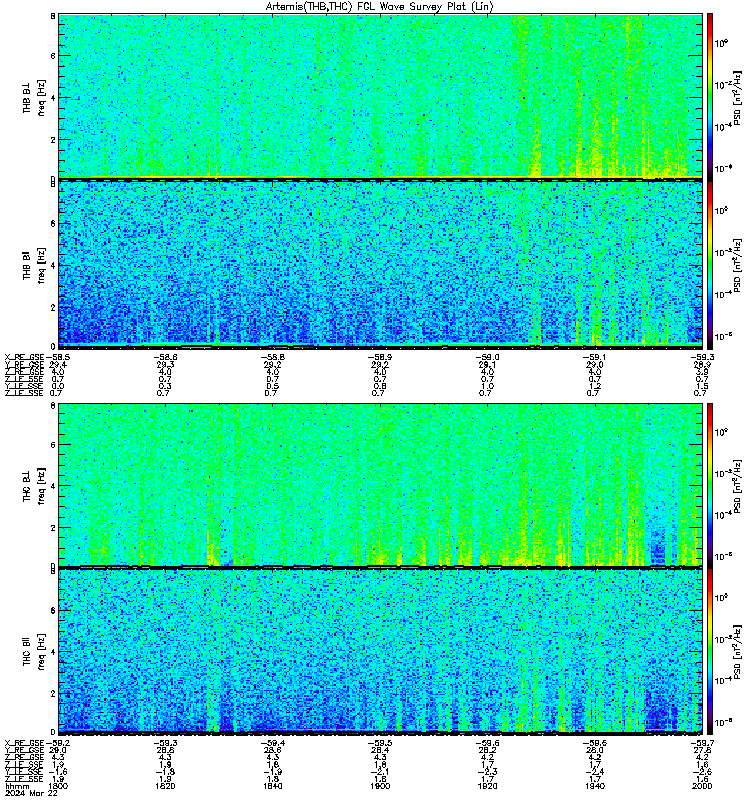Image resolution: width=750 pixels, height=800 pixels.
Task: Click the X_RE_GSE value -58.9
Action: 380,358
